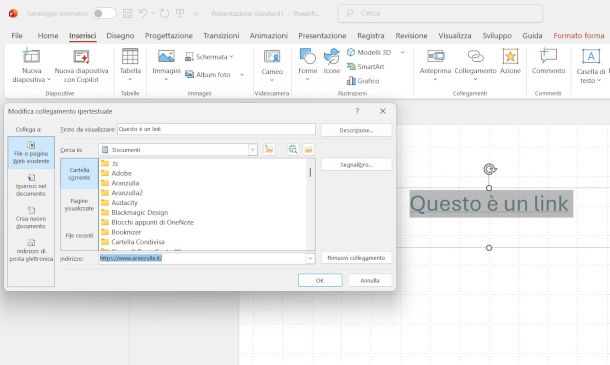Open the Tabella insert tool
Viewport: 610px width, 365px height.
tap(130, 65)
